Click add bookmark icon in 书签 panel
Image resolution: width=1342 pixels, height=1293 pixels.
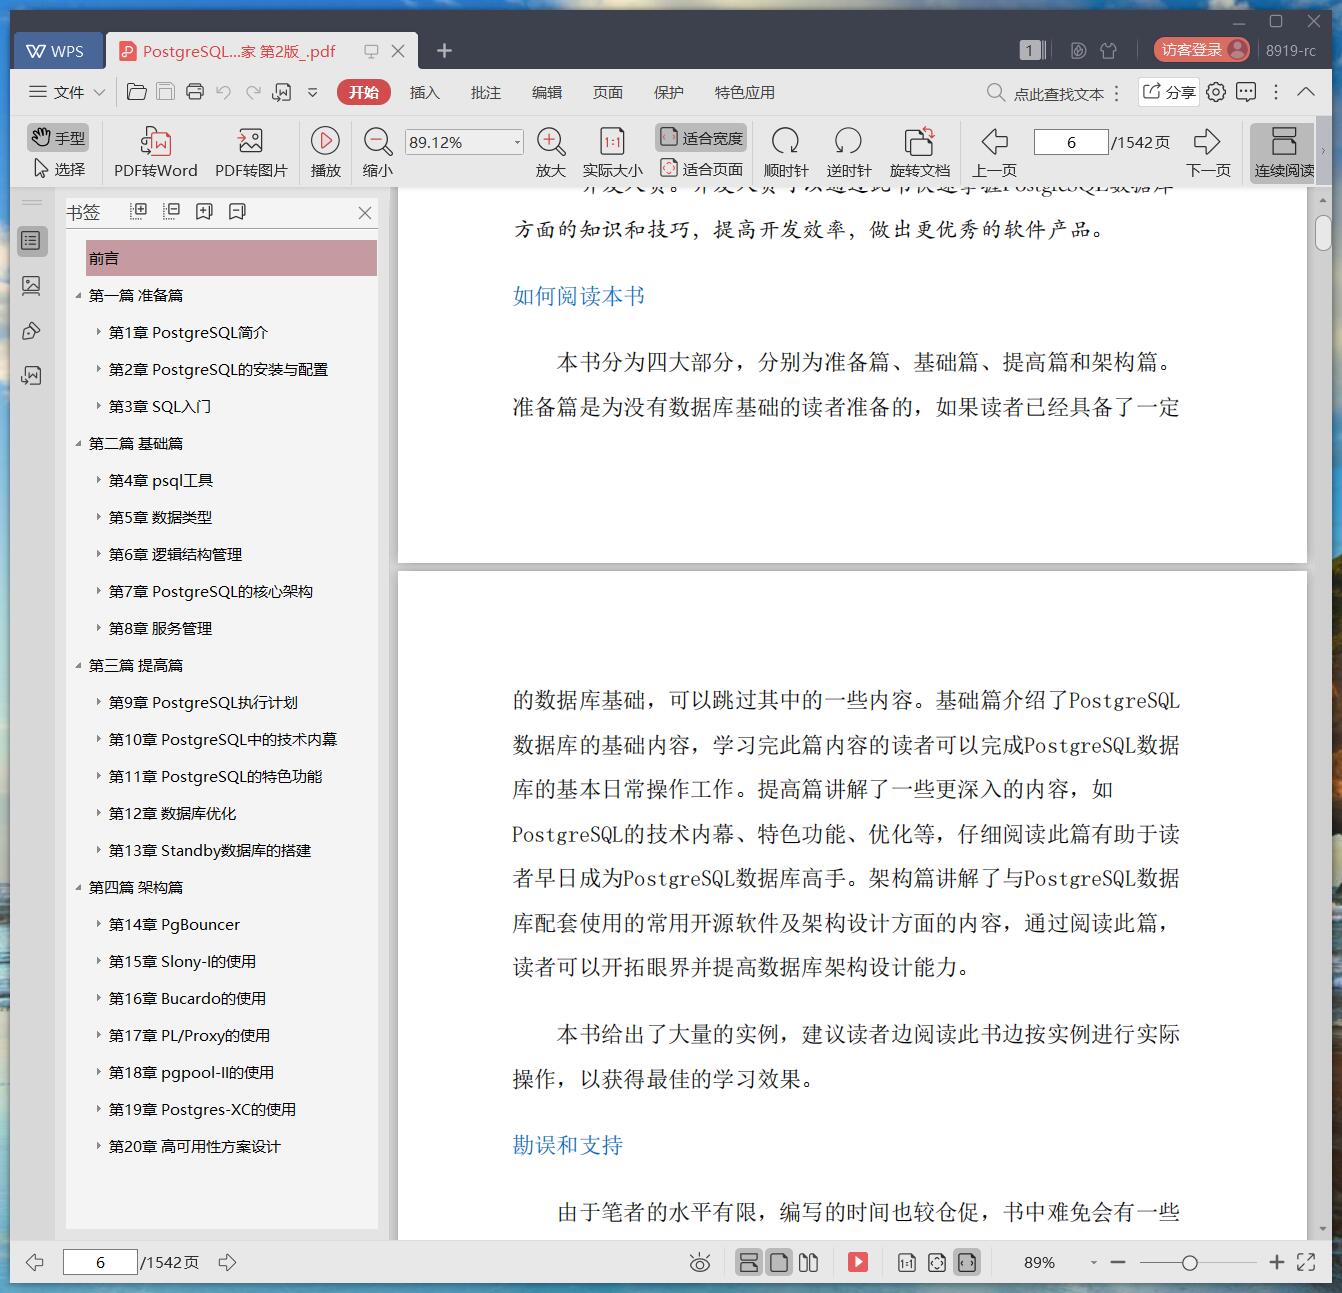click(x=204, y=211)
